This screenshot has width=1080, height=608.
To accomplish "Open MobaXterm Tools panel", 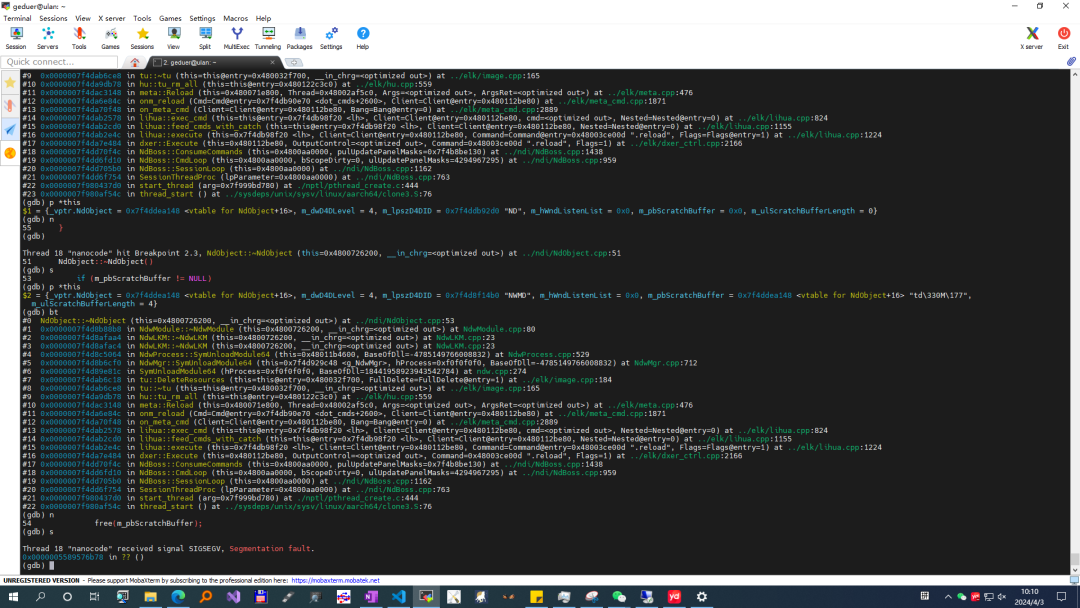I will (79, 38).
